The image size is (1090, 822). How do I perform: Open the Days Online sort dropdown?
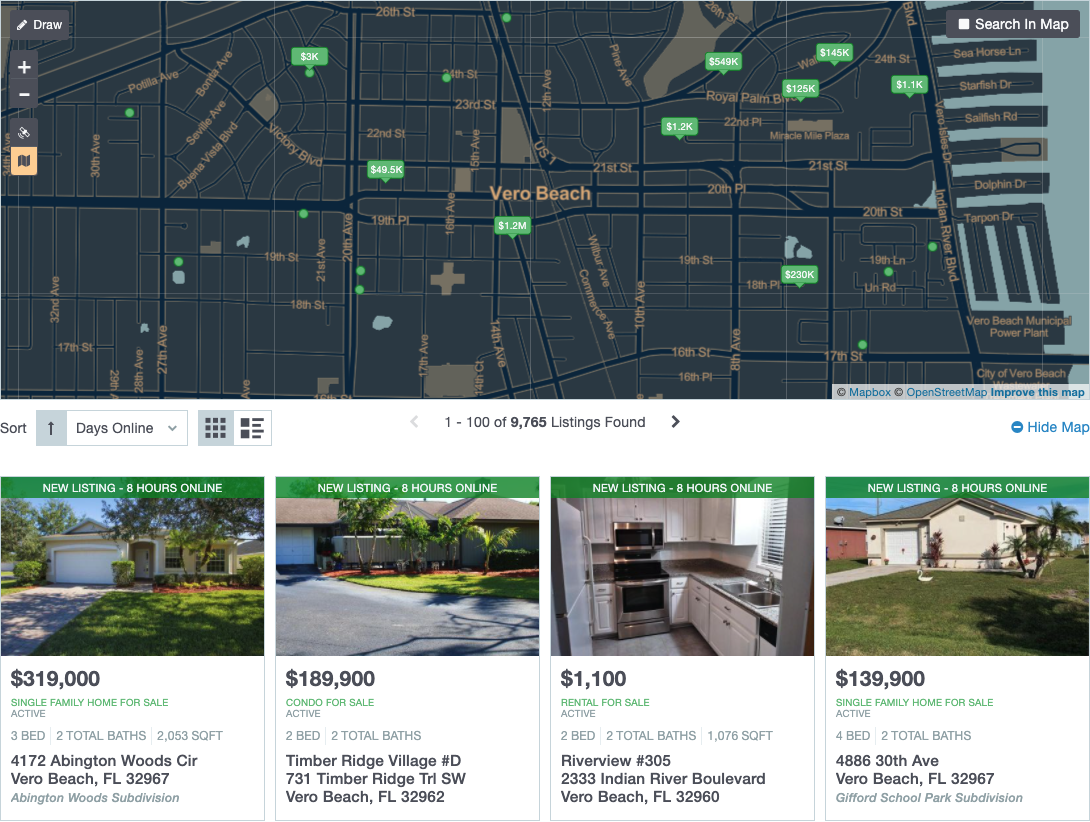coord(124,427)
